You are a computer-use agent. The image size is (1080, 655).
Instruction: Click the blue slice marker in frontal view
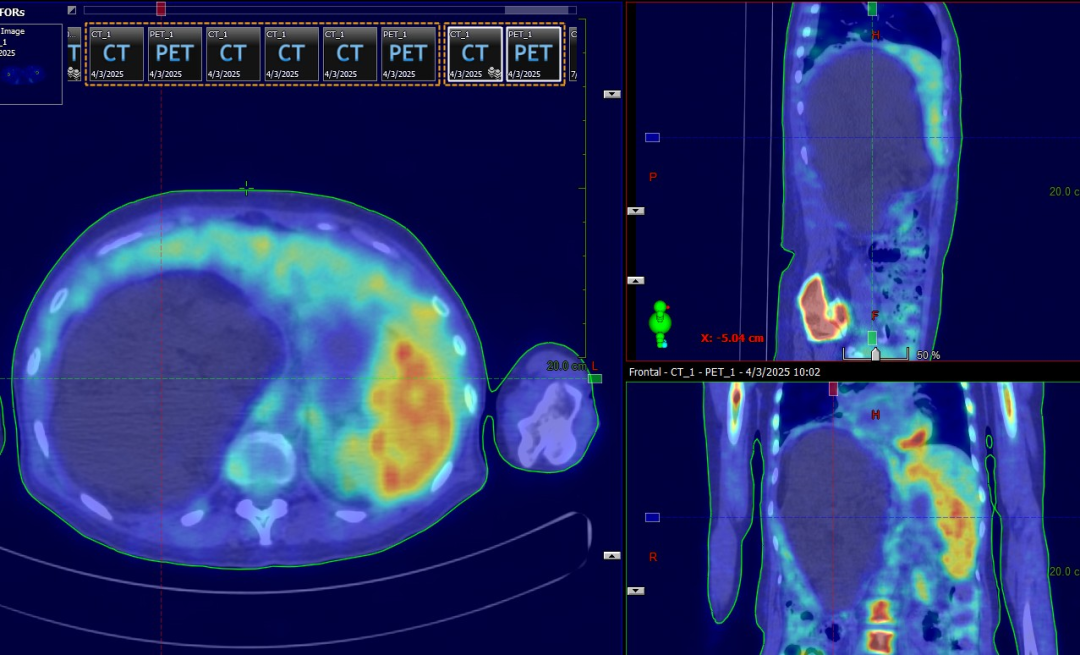(x=652, y=517)
